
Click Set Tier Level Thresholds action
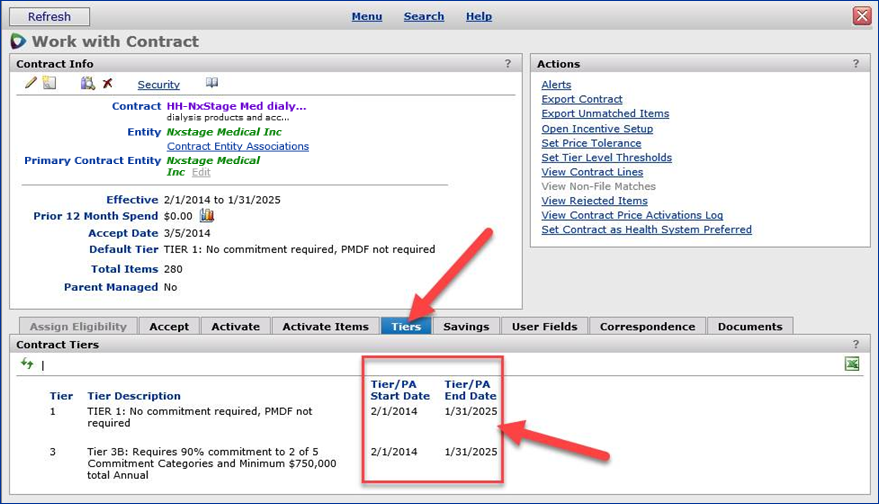point(606,158)
